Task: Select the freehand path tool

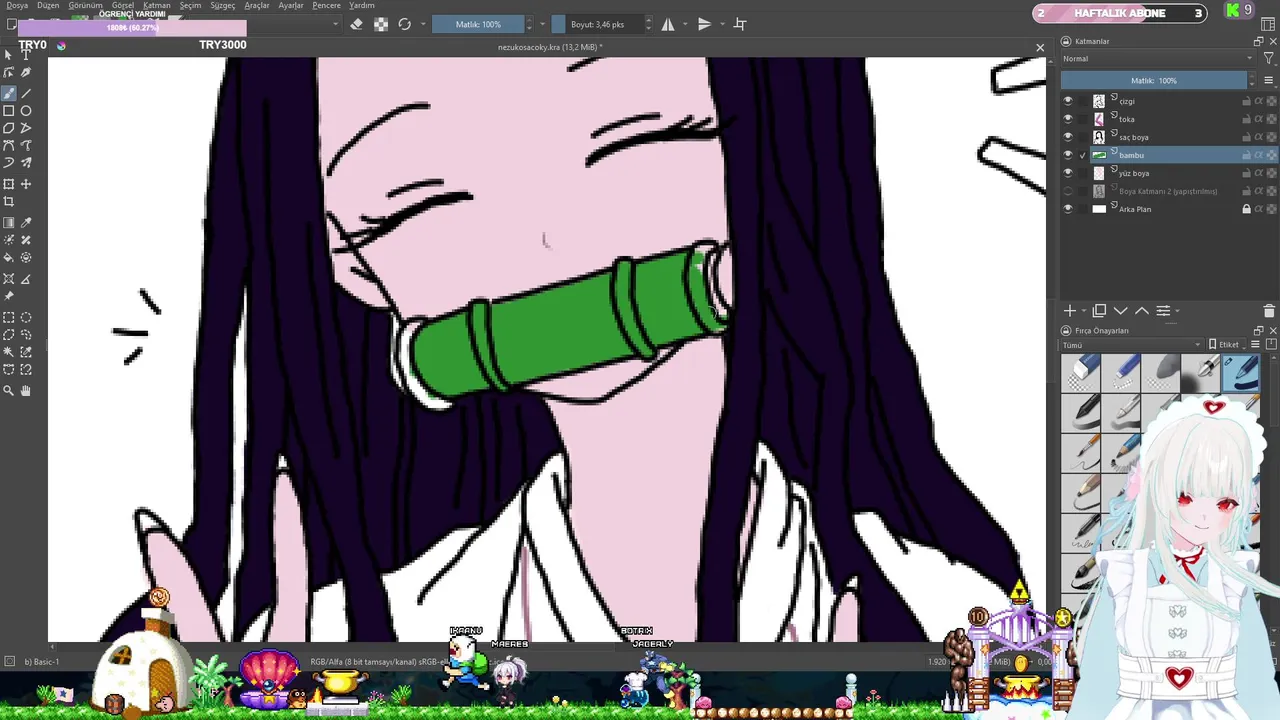Action: 26,145
